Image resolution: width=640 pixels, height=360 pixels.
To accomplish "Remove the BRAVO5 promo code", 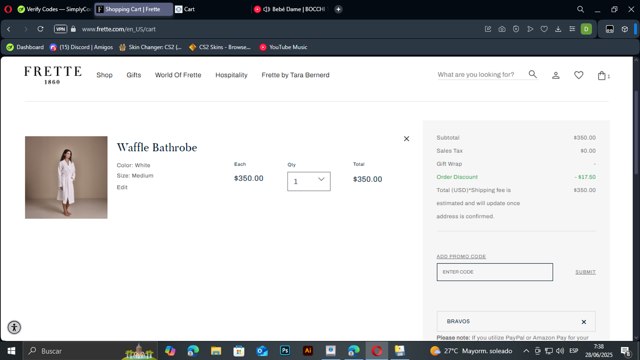I will point(584,322).
